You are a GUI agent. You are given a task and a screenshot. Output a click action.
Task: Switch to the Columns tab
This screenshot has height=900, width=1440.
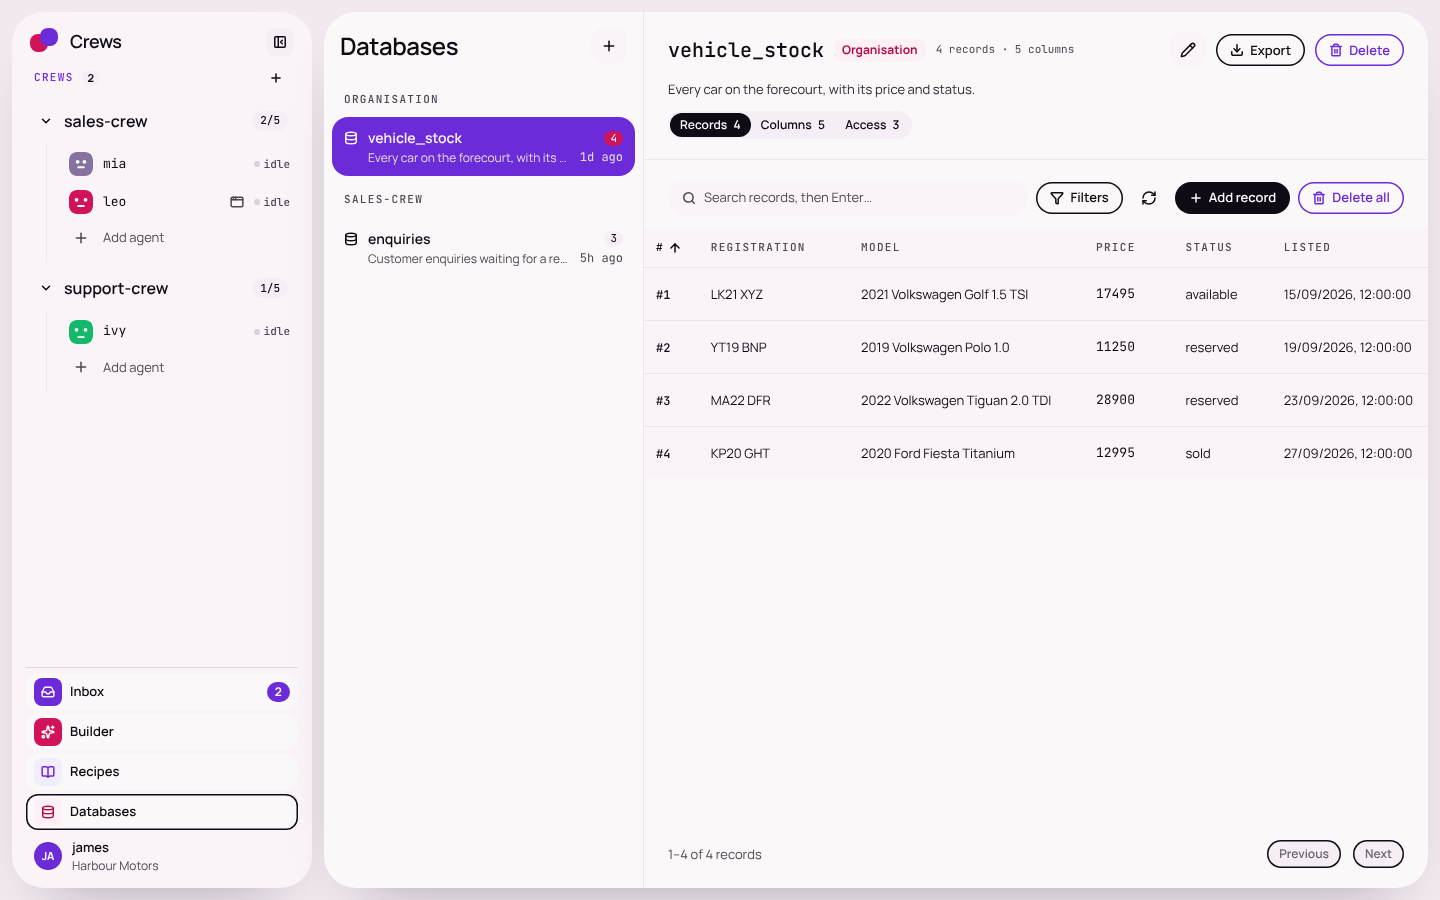792,125
